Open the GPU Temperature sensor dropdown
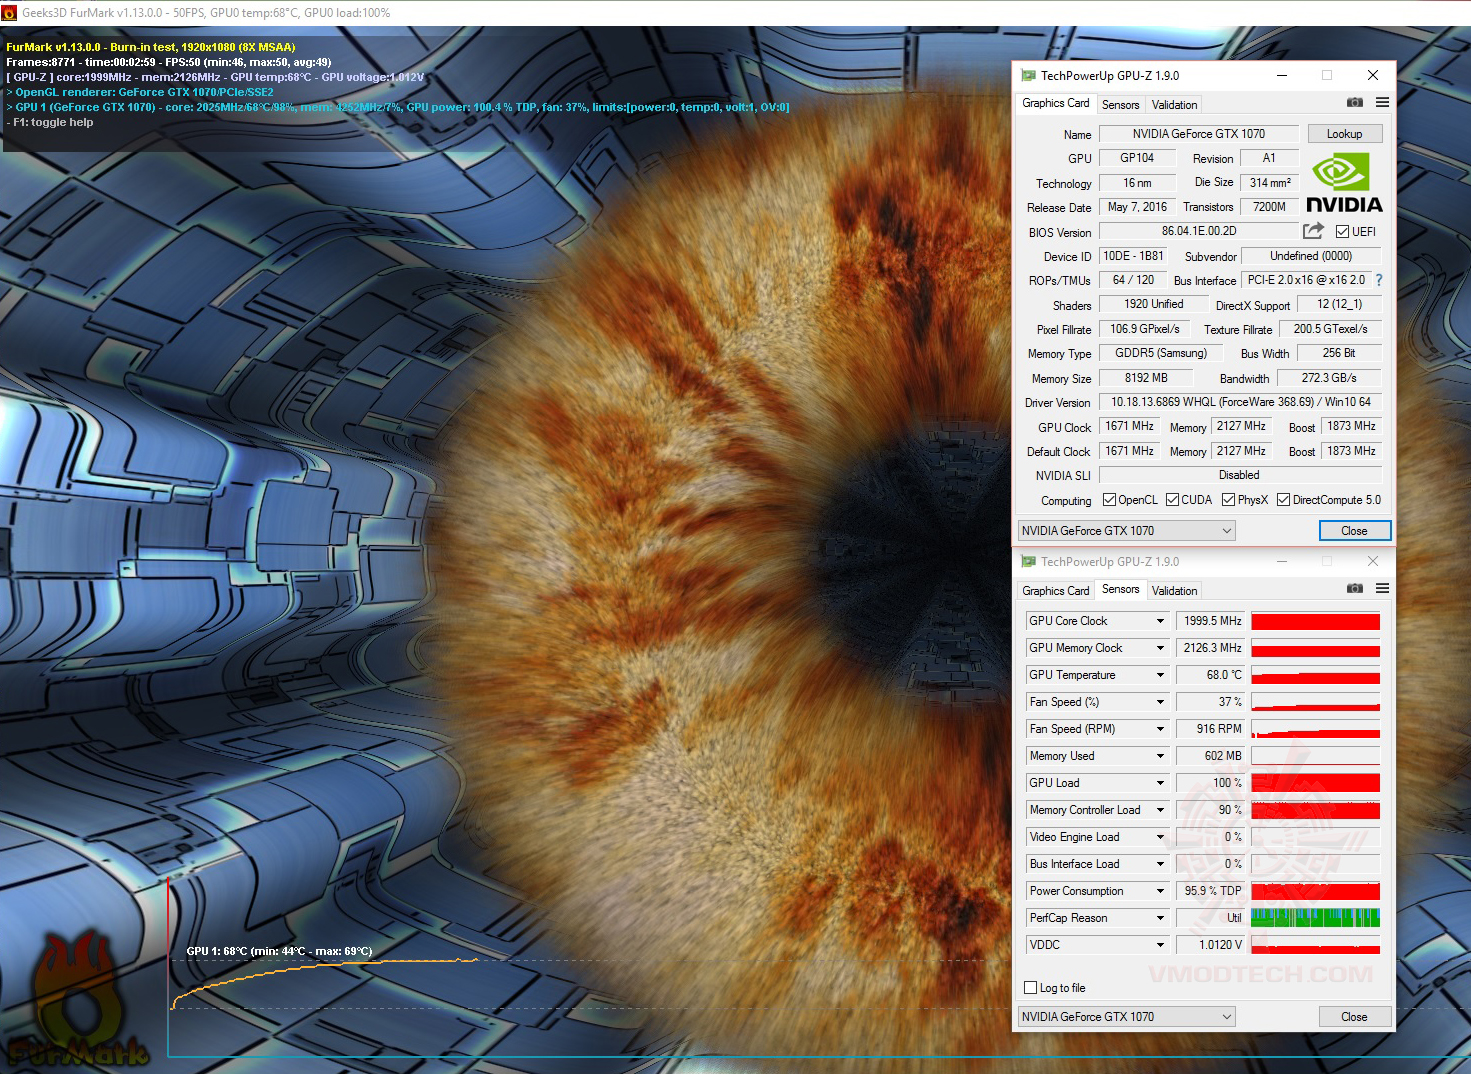The height and width of the screenshot is (1074, 1471). (1160, 675)
